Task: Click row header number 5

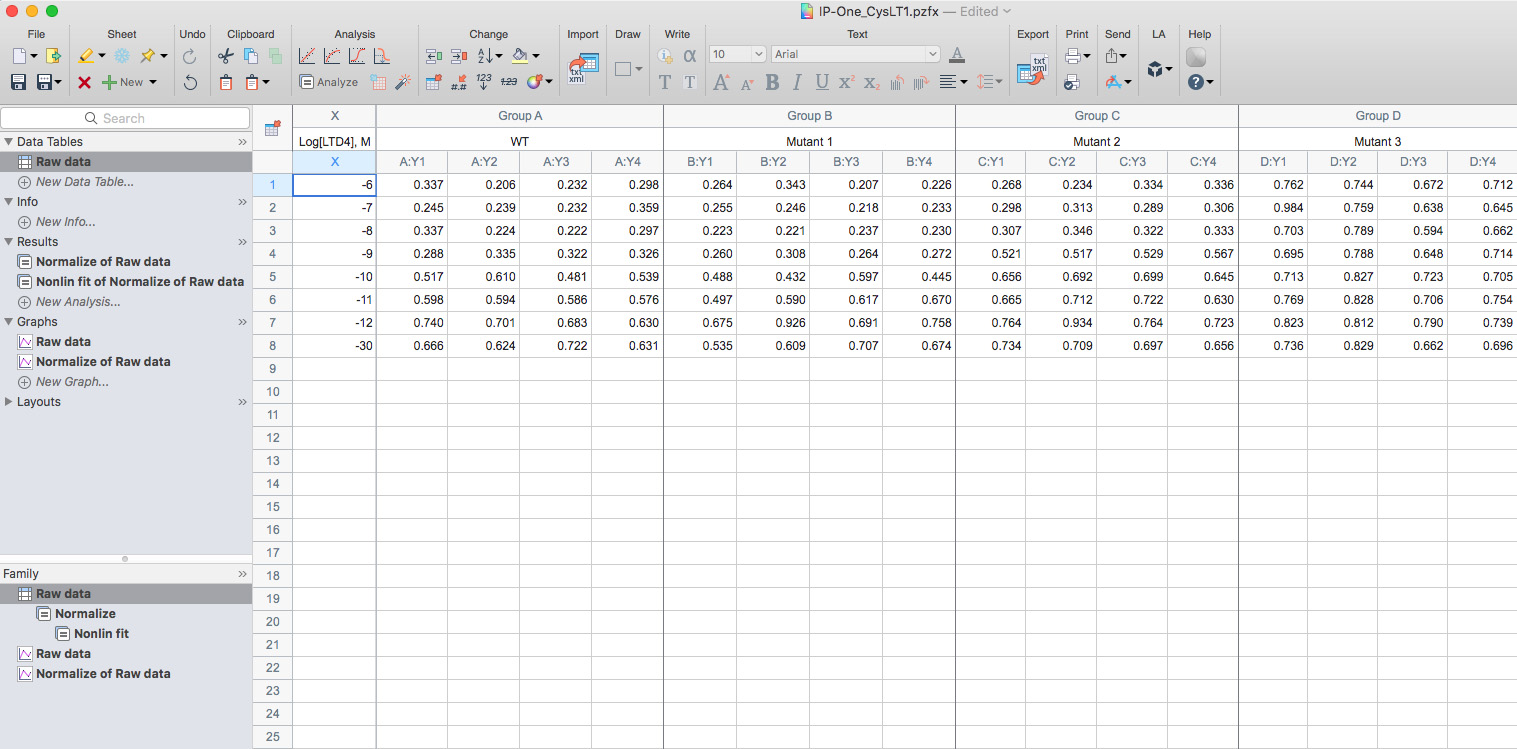Action: tap(273, 277)
